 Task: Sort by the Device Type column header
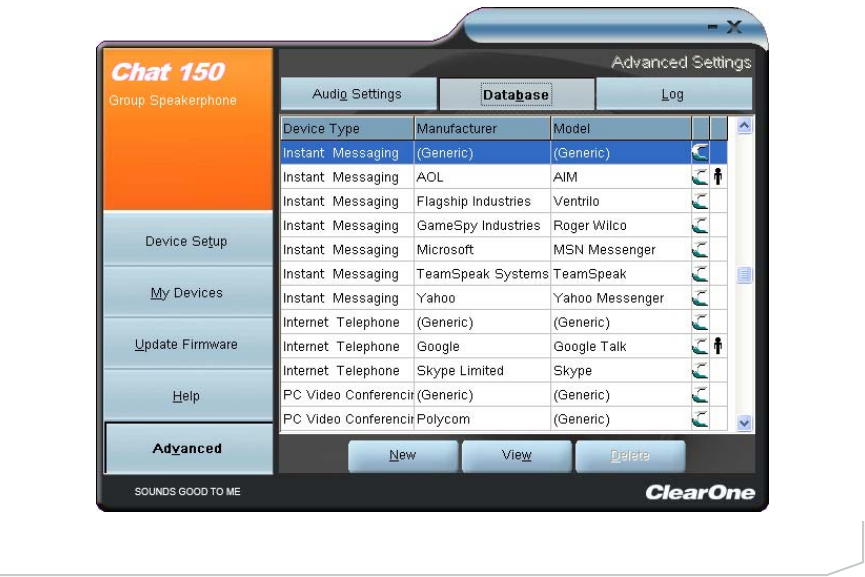(347, 129)
